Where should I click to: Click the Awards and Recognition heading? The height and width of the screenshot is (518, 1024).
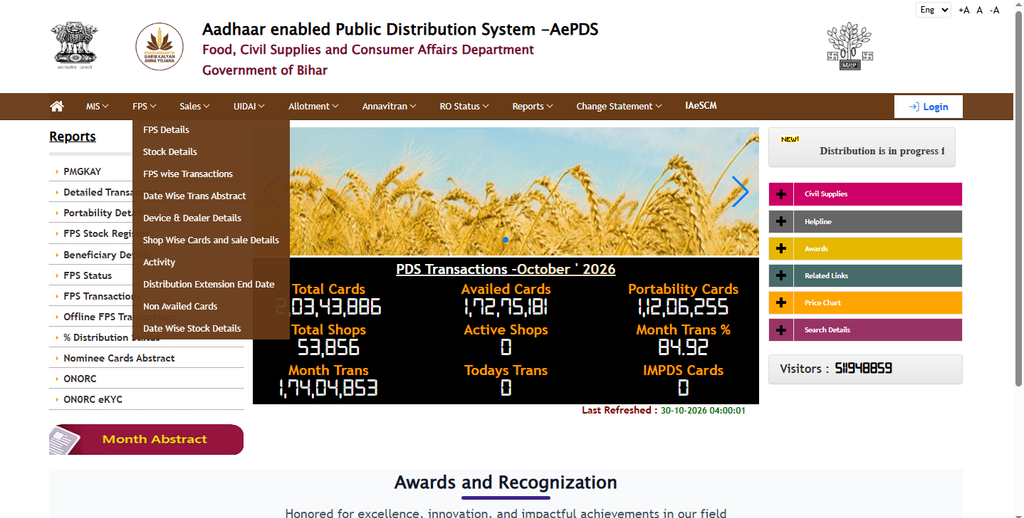click(505, 483)
